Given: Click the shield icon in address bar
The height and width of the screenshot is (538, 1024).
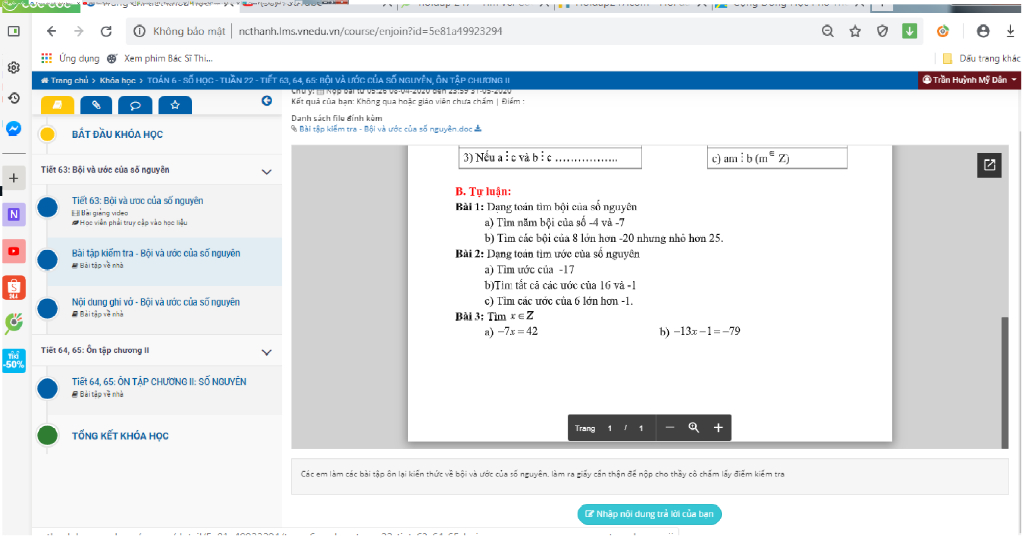Looking at the screenshot, I should click(x=882, y=31).
